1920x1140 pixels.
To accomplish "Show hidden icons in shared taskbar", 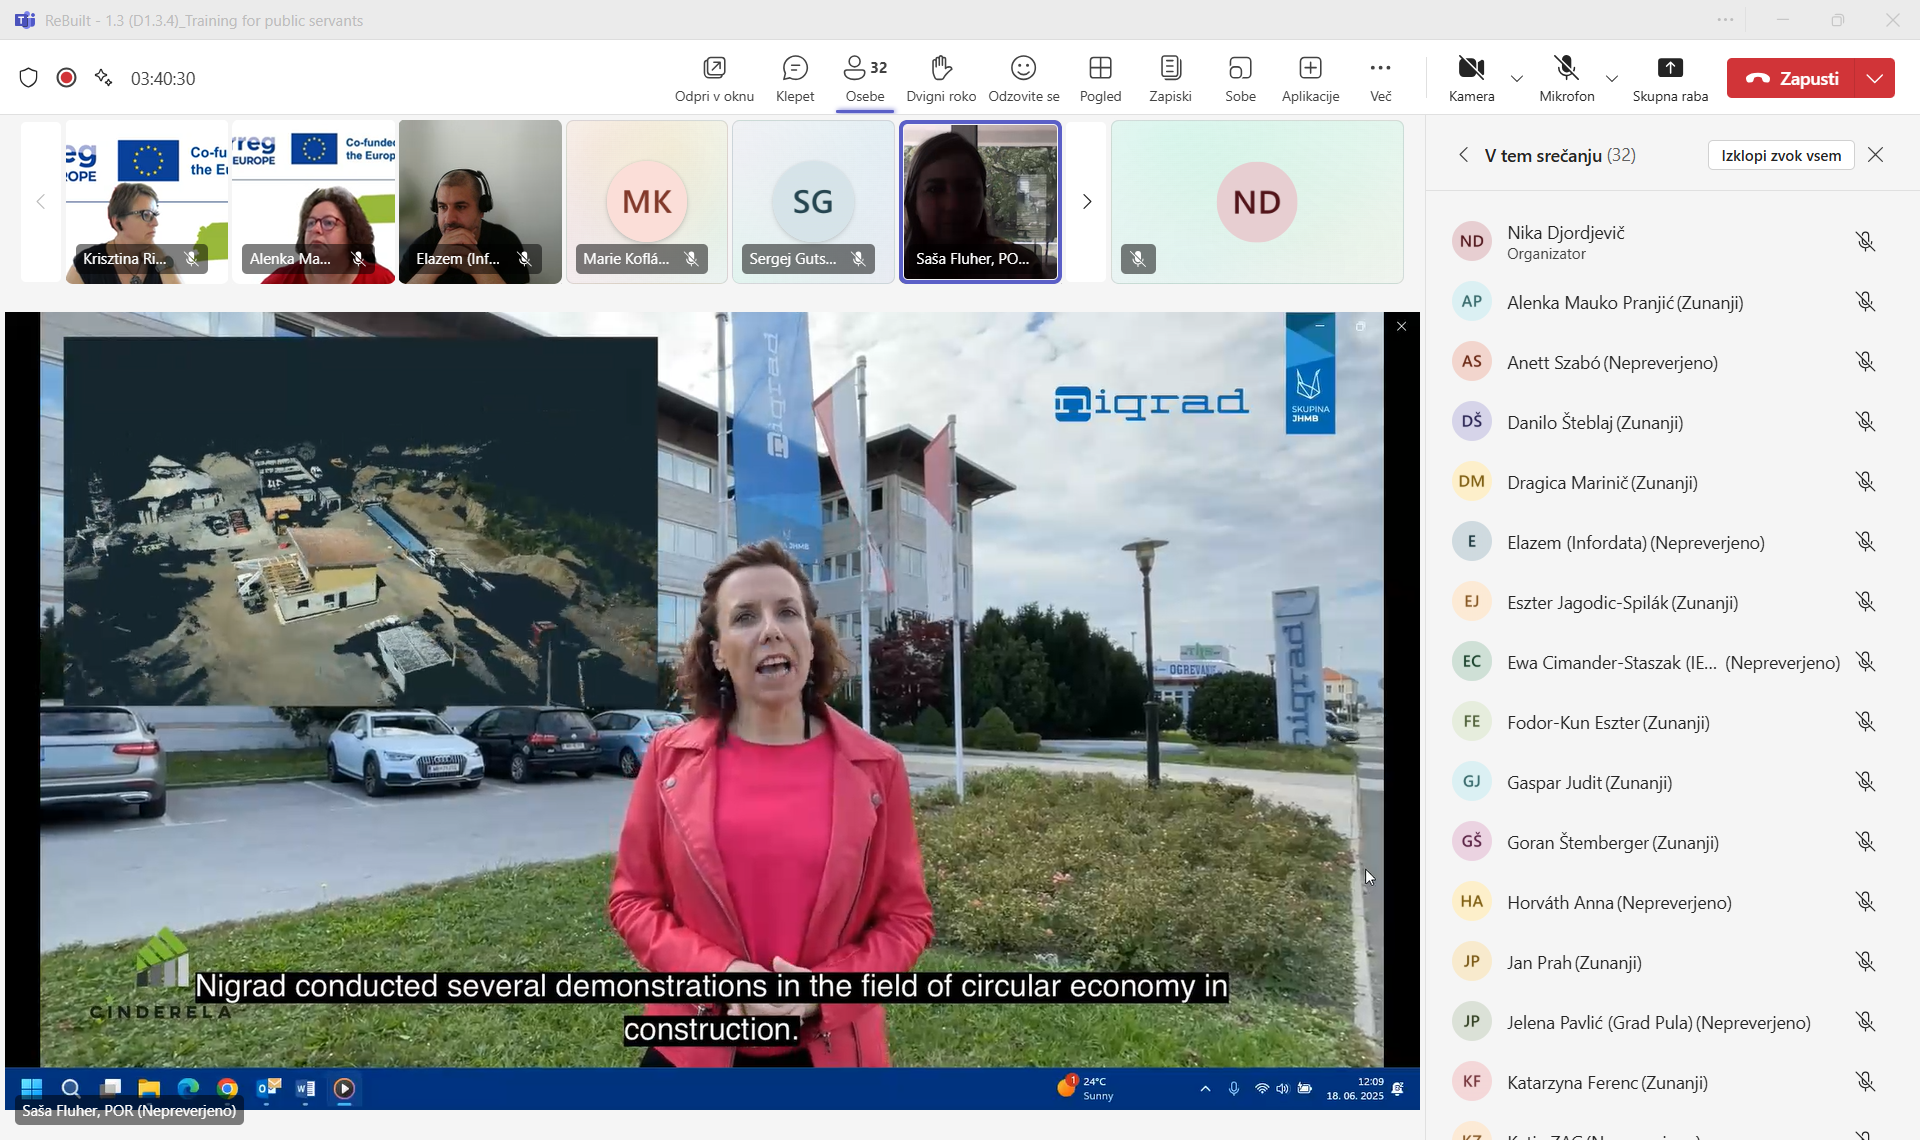I will [x=1205, y=1089].
